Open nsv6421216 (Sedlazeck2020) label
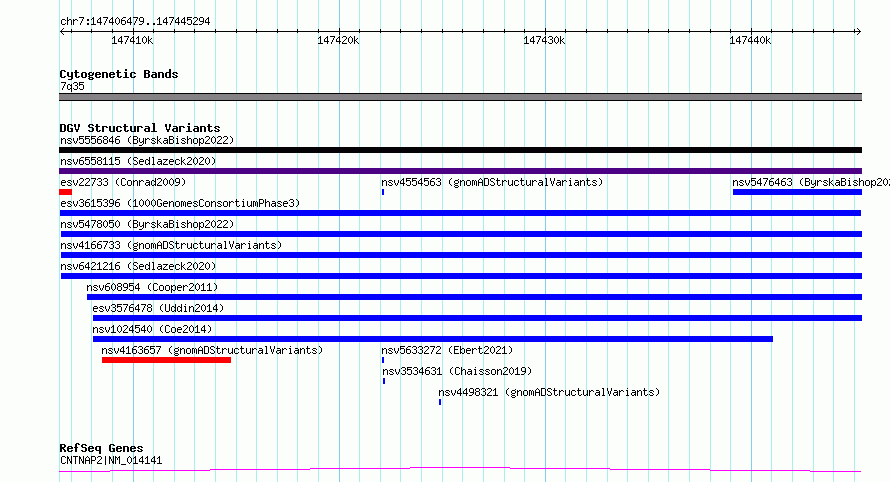890x482 pixels. [x=138, y=266]
